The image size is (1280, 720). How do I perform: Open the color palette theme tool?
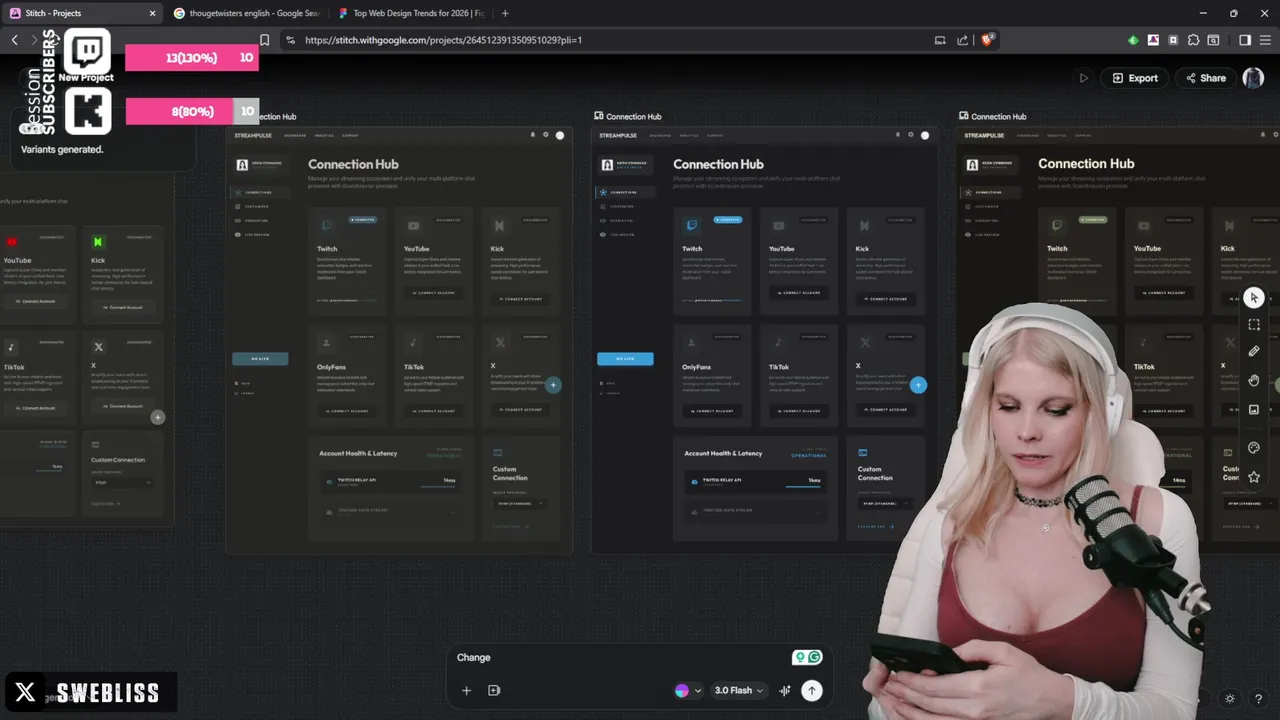1254,448
